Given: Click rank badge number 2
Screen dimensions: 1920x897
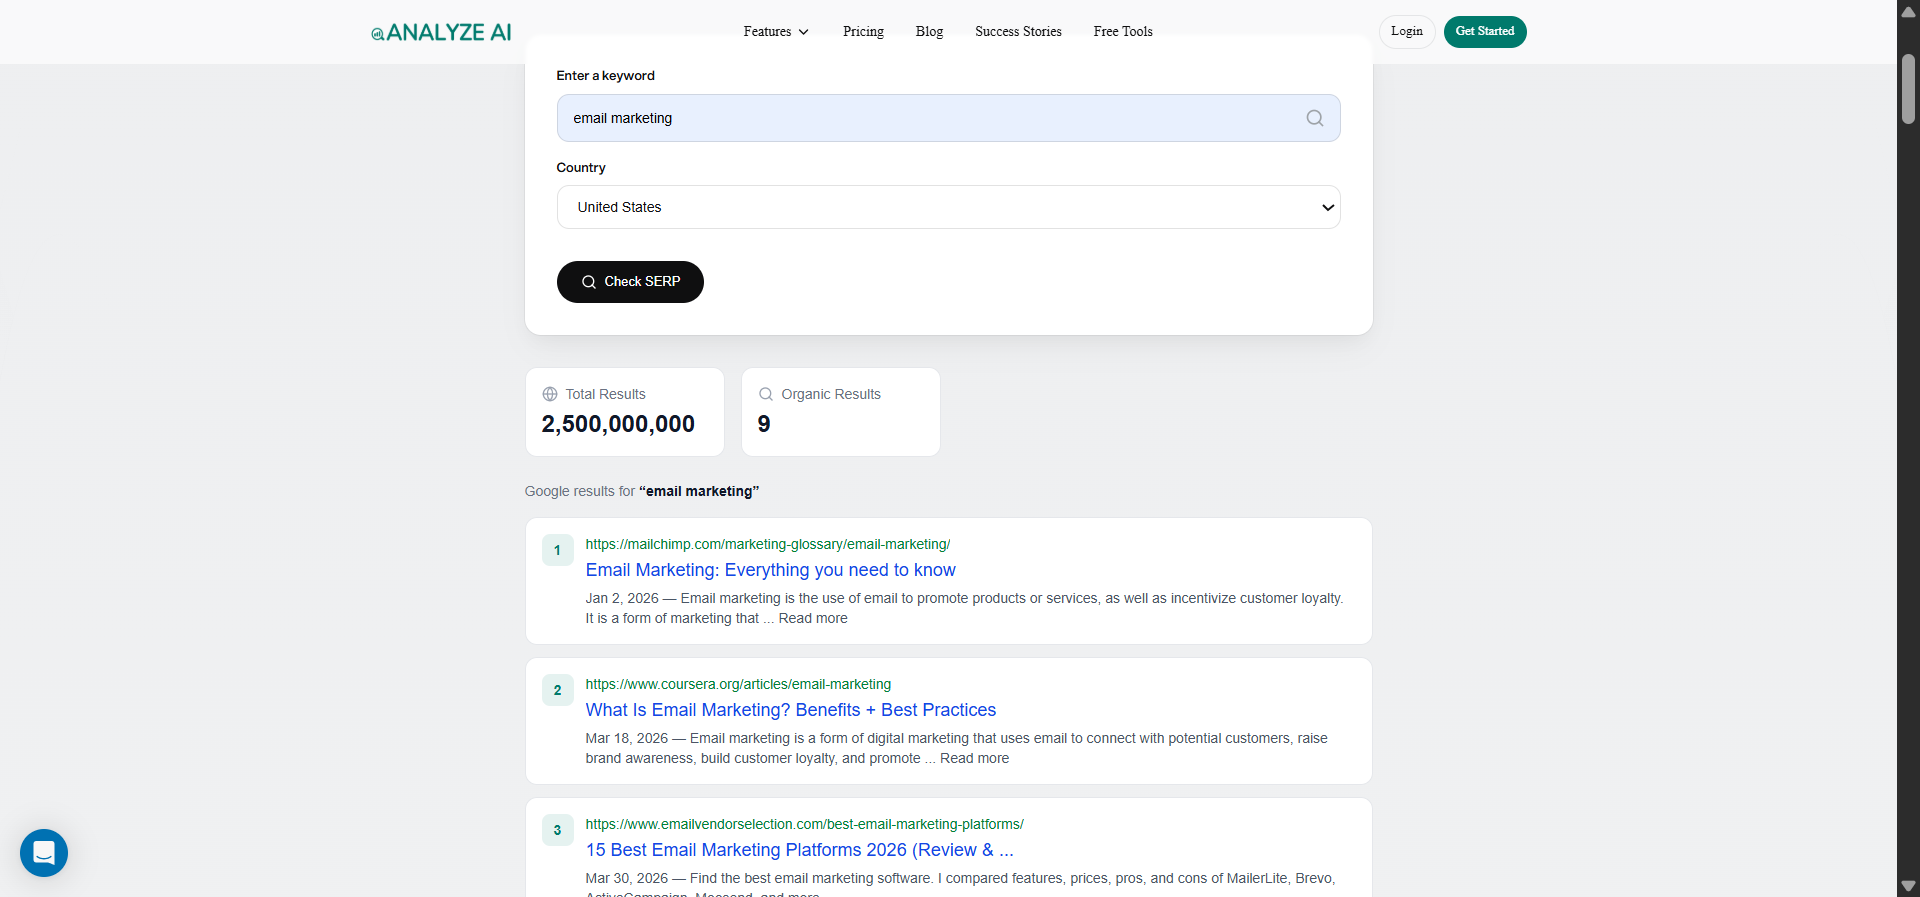Looking at the screenshot, I should (557, 690).
